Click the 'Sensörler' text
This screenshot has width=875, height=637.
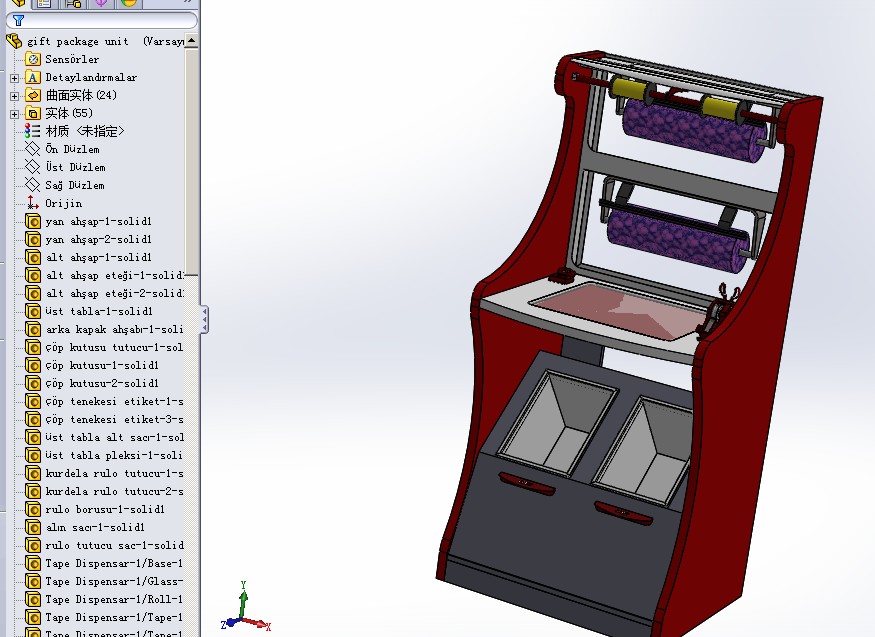[72, 59]
